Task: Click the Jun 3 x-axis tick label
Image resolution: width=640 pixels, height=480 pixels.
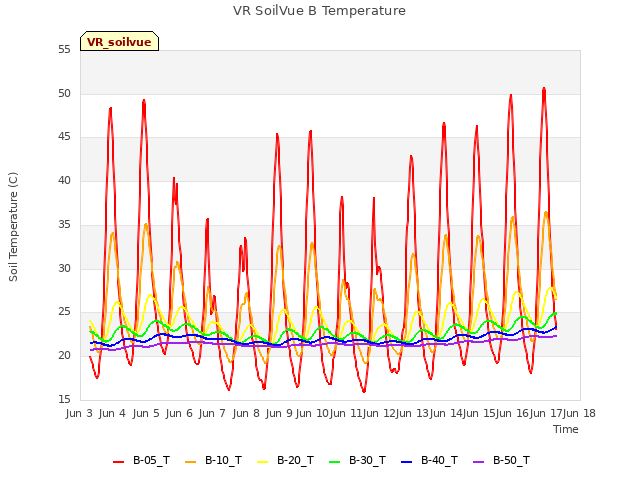Action: pyautogui.click(x=79, y=413)
